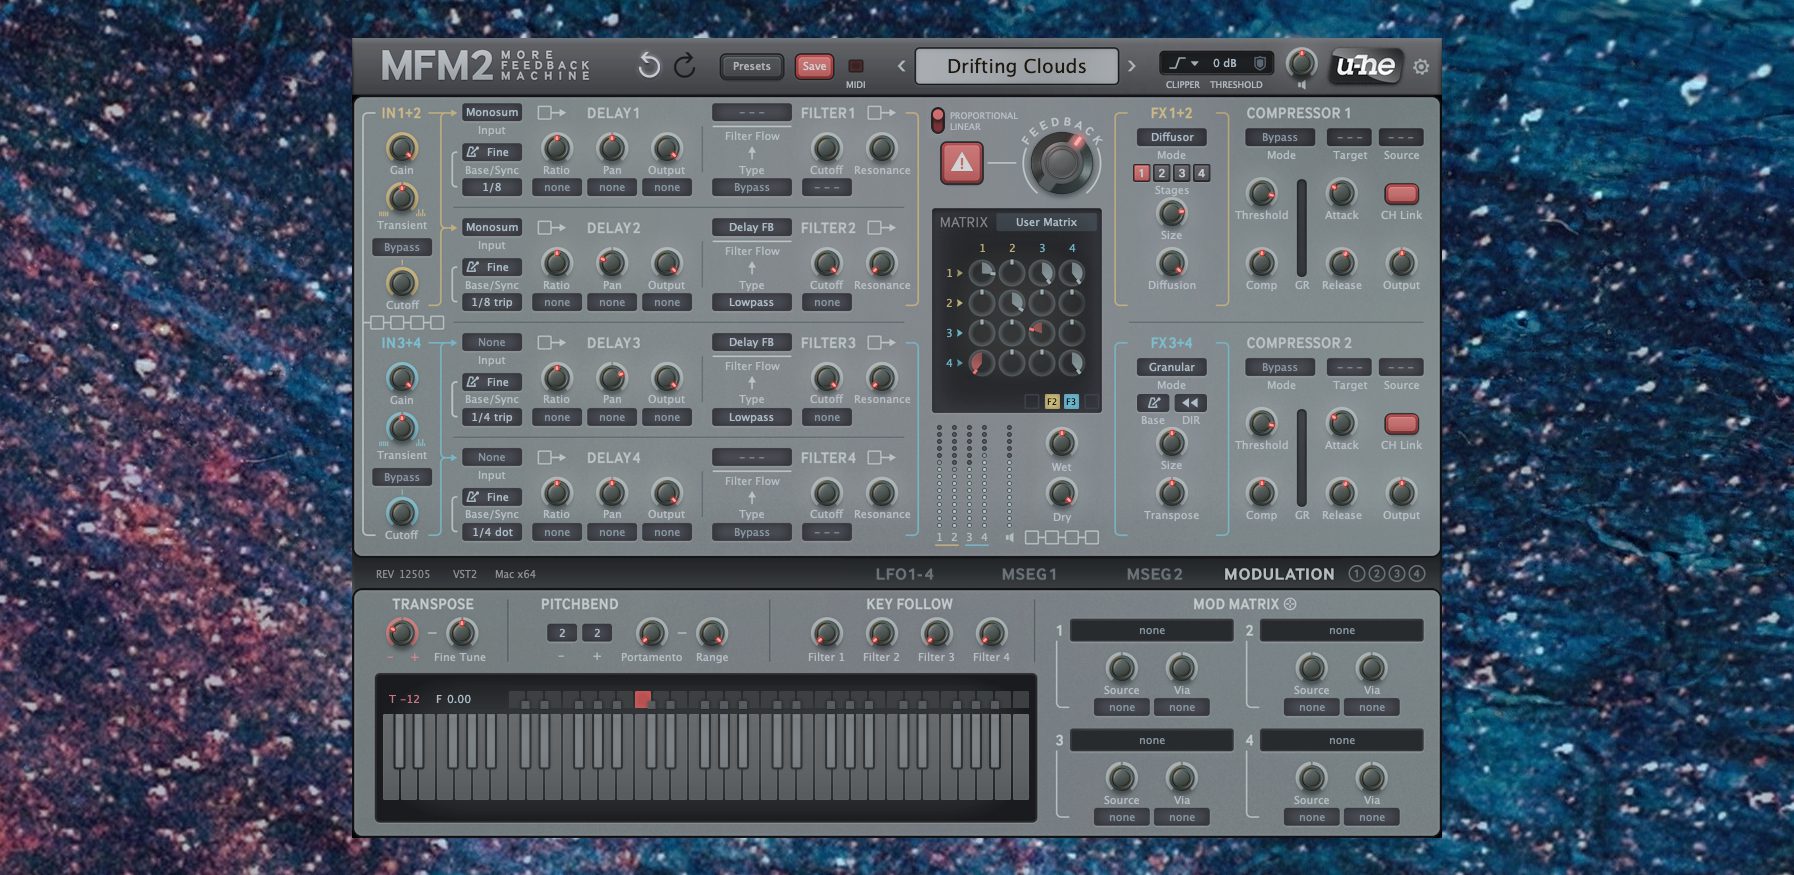The image size is (1794, 875).
Task: Toggle Compressor 1 CH Link button
Action: point(1401,194)
